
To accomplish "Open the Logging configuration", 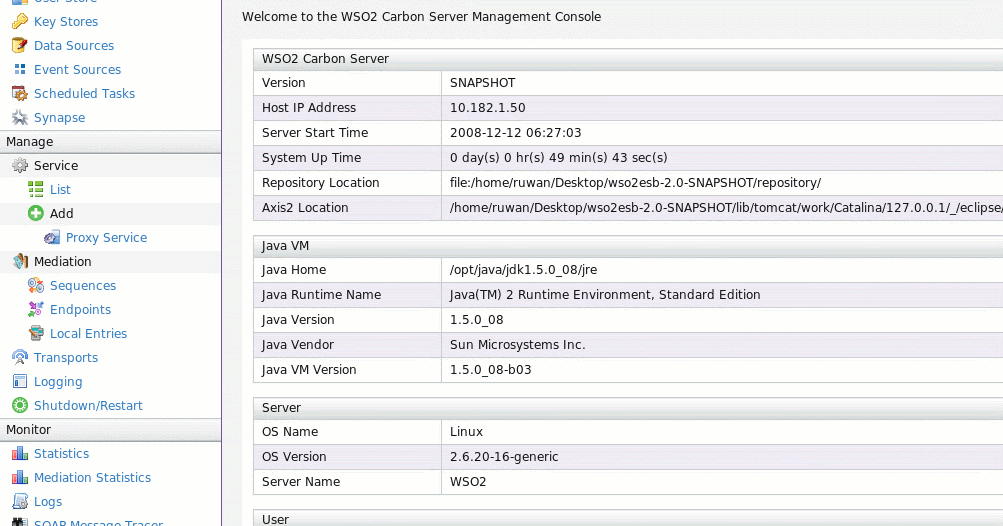I will click(x=58, y=381).
